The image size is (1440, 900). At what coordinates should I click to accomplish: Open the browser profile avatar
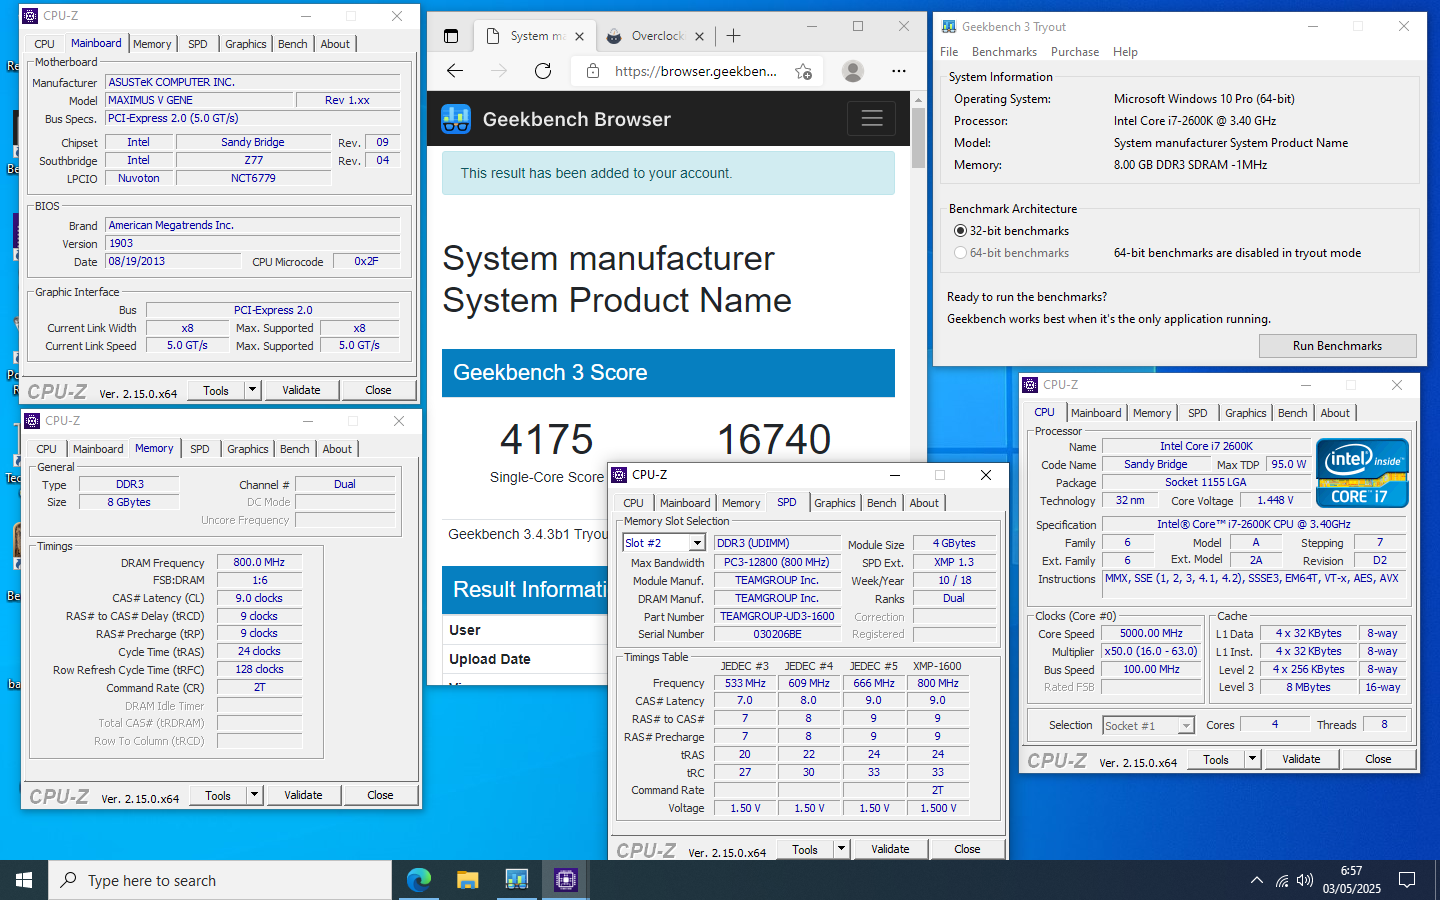tap(853, 71)
